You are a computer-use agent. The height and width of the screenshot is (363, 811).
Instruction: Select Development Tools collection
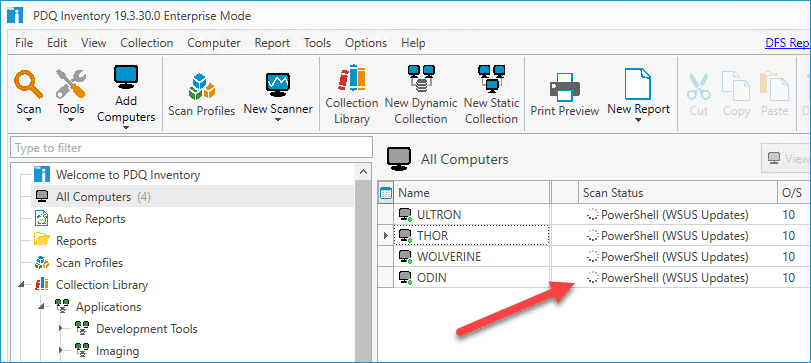click(146, 328)
